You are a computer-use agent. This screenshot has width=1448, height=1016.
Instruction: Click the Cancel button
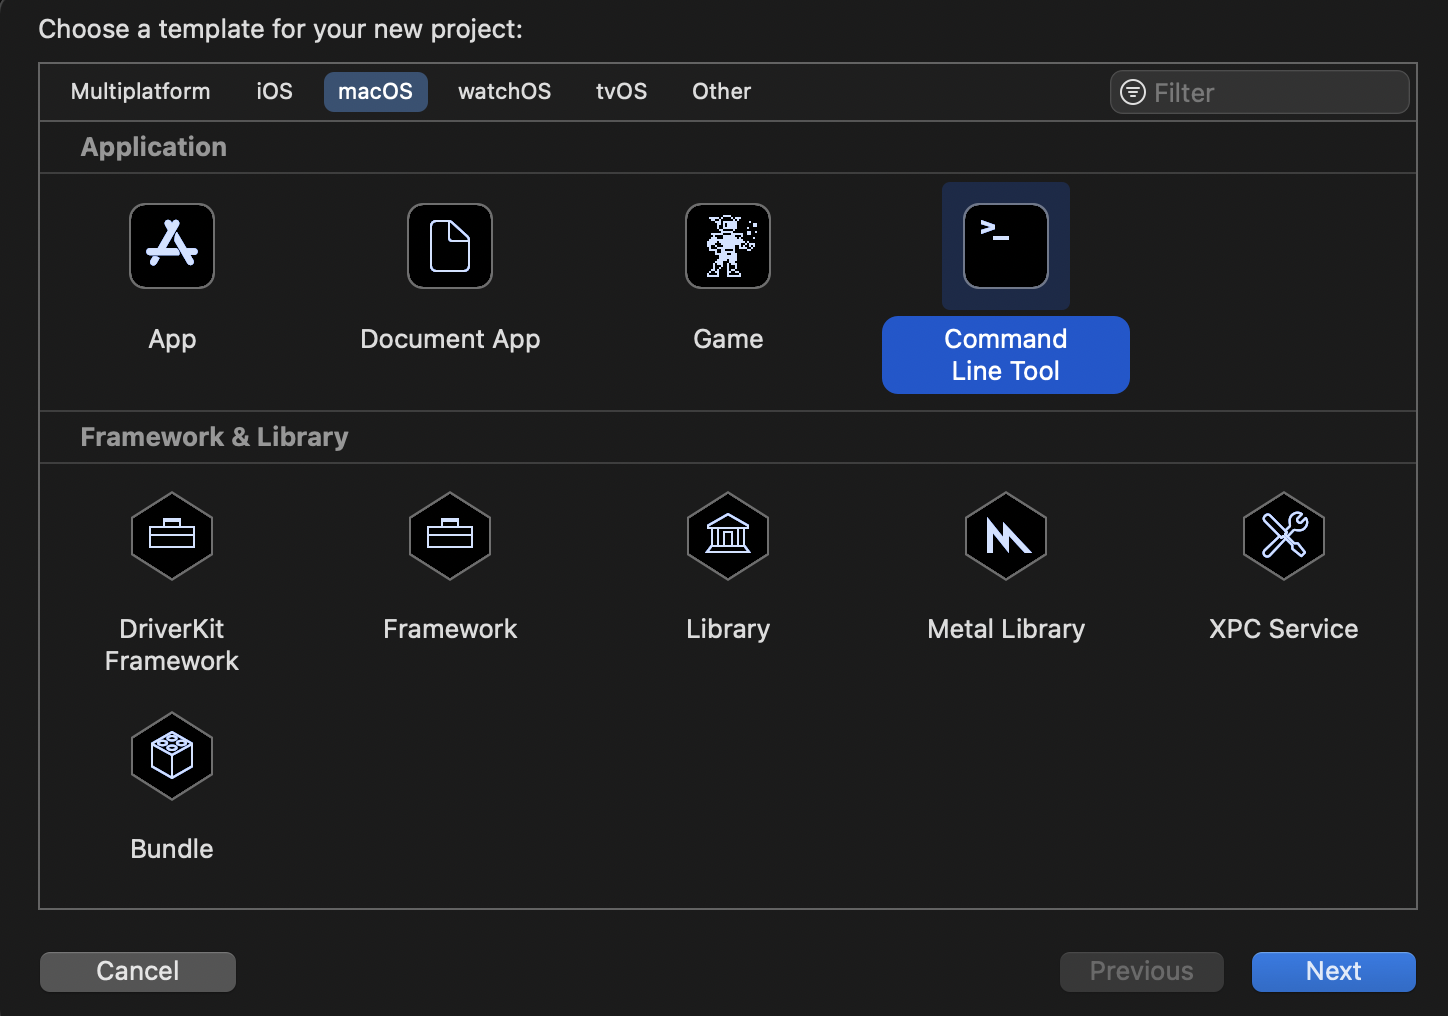[138, 971]
